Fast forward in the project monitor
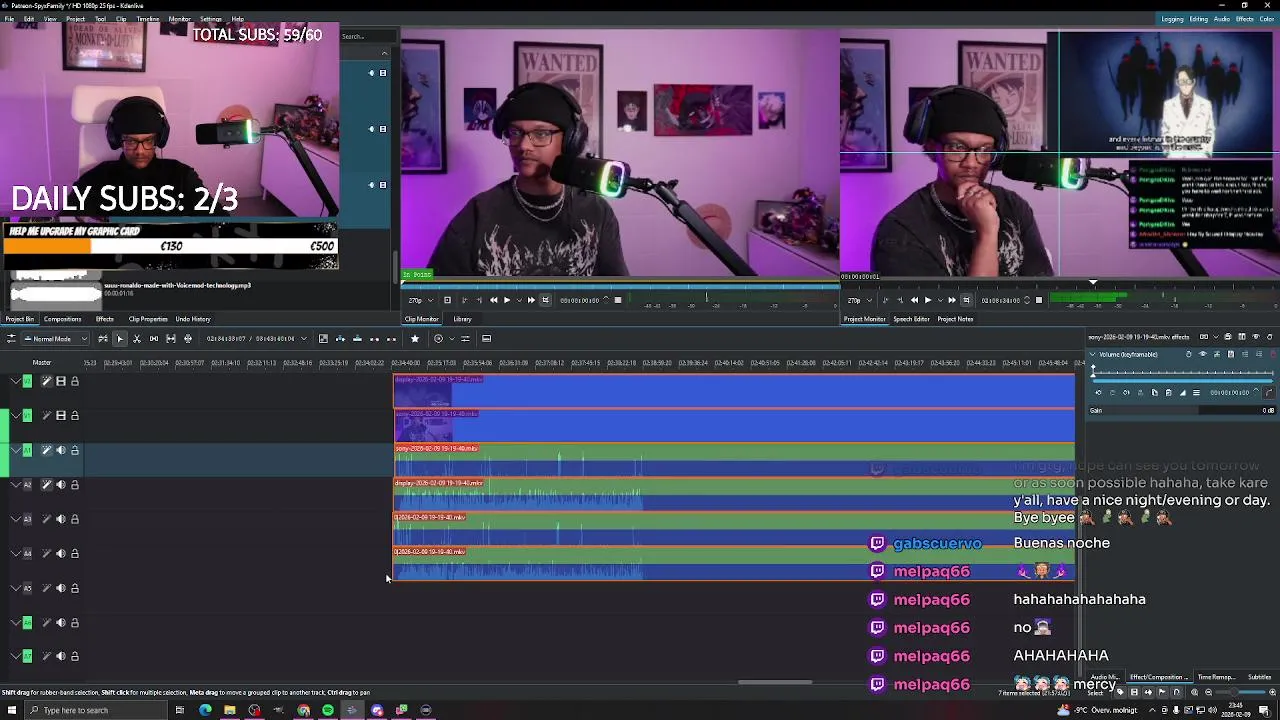 point(952,300)
